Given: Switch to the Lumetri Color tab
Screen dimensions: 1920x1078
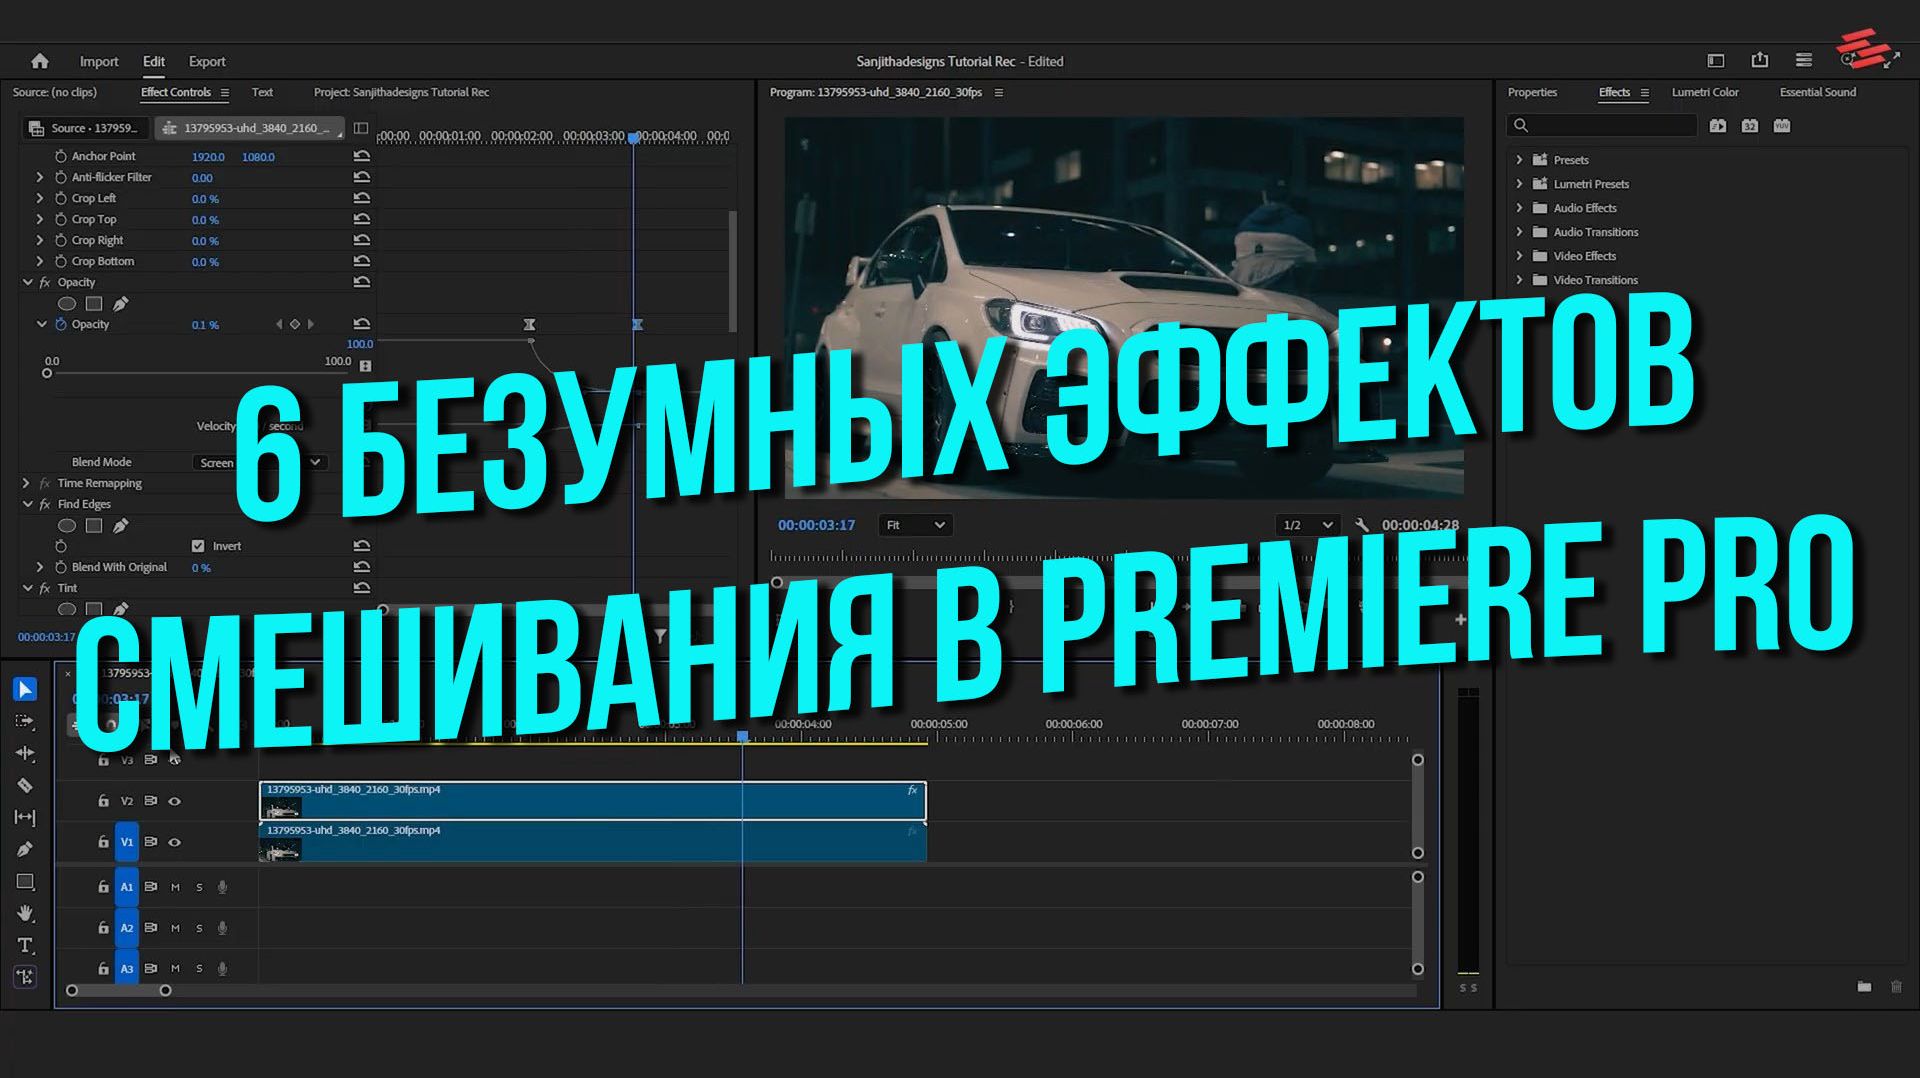Looking at the screenshot, I should pos(1706,92).
